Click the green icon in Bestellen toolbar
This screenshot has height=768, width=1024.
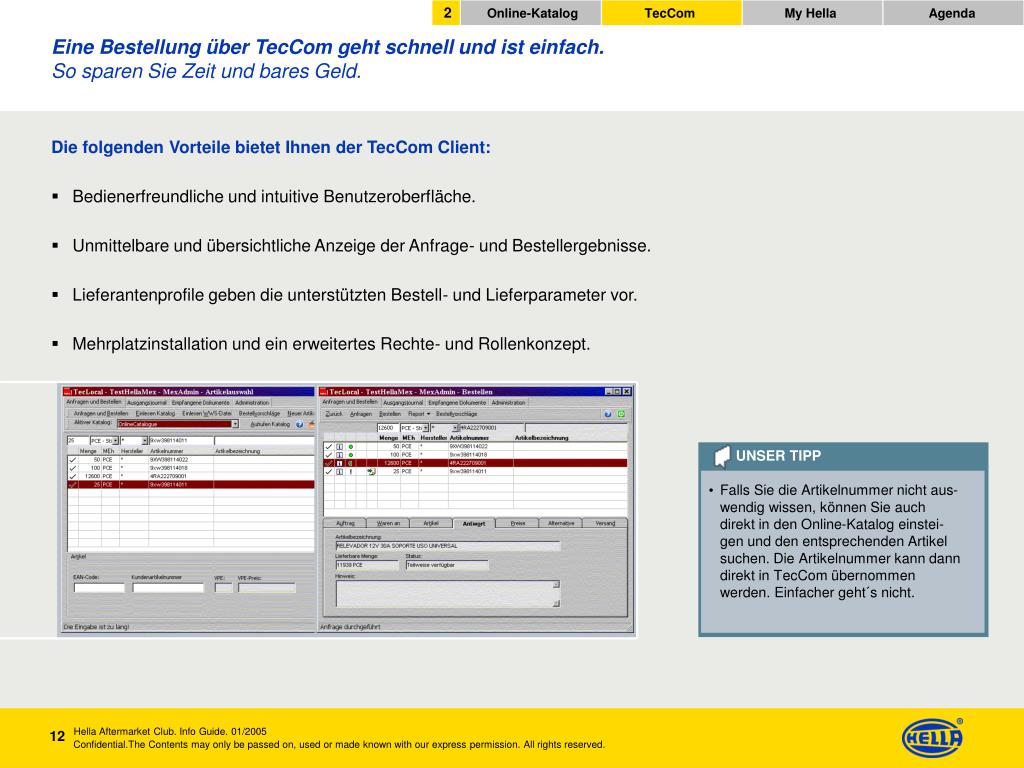pyautogui.click(x=621, y=414)
